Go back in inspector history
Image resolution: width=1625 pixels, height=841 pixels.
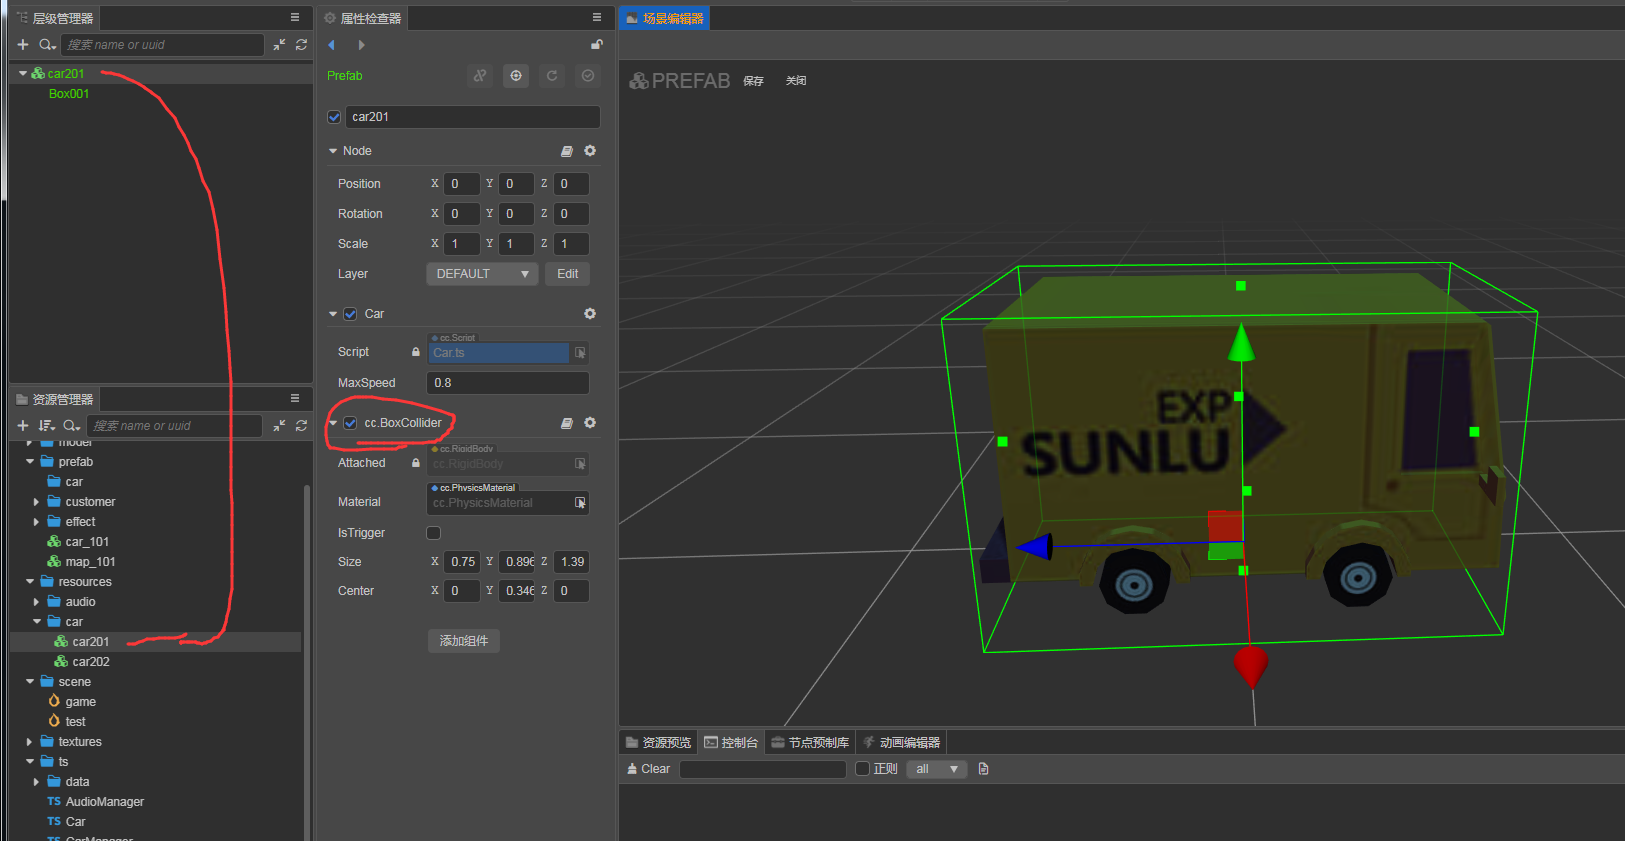(x=332, y=45)
